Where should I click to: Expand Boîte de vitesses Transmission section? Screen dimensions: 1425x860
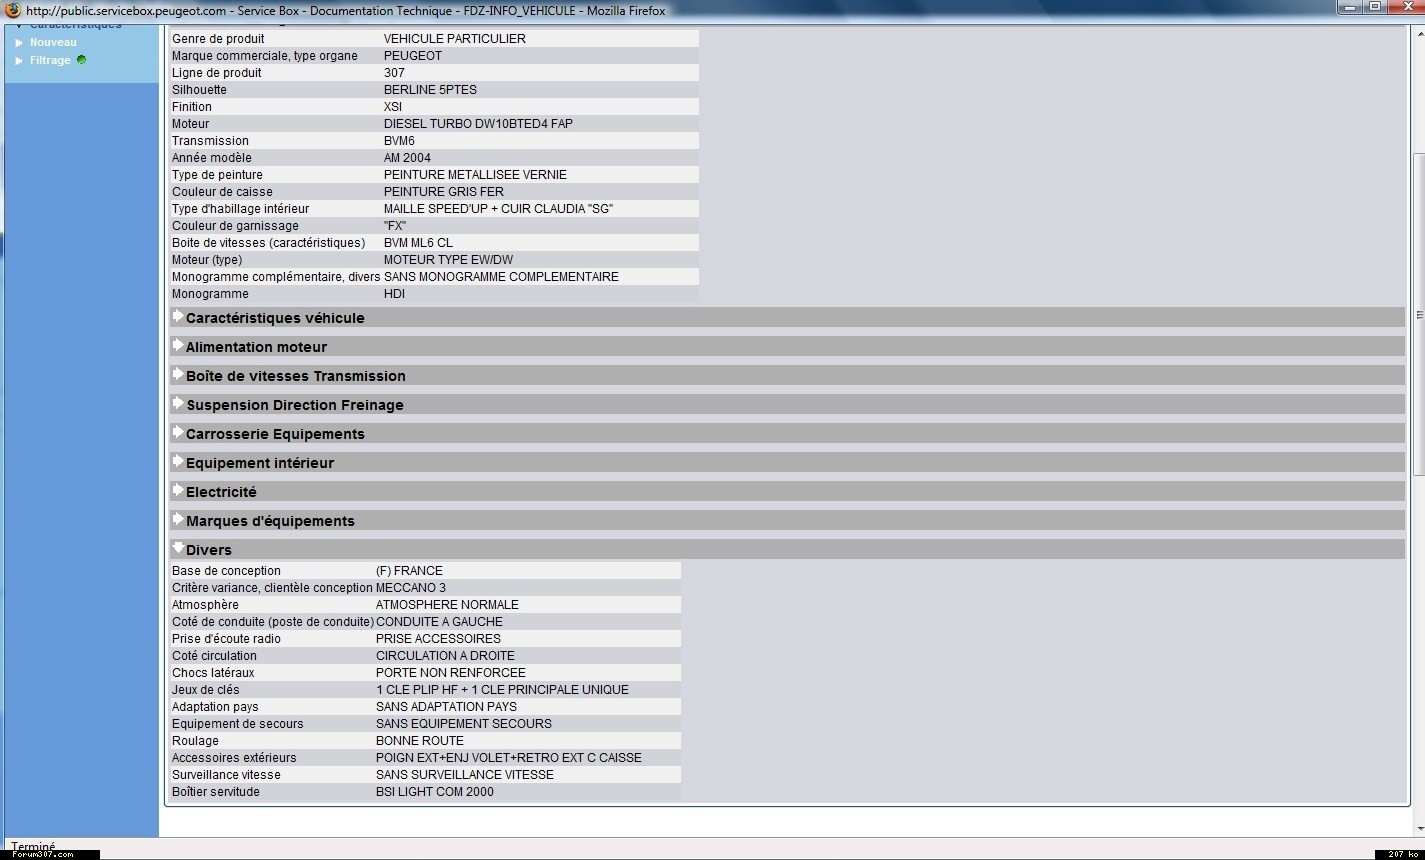787,375
